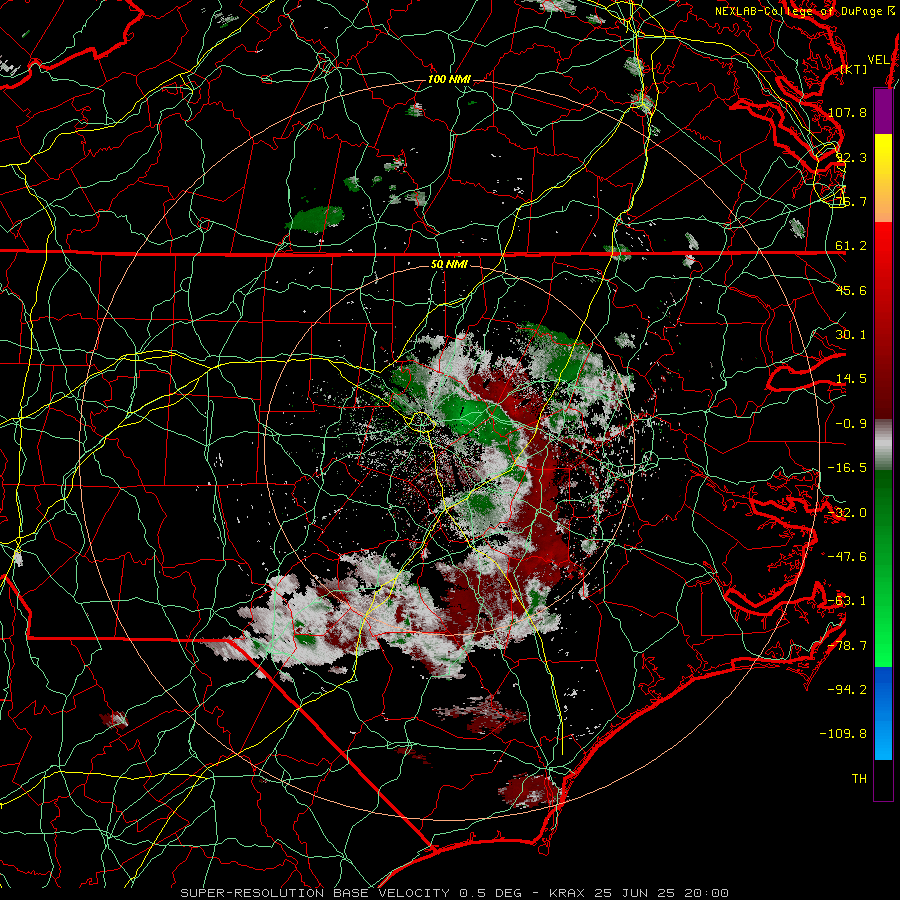Viewport: 900px width, 900px height.
Task: Click the yellow segment of the velocity color bar
Action: point(883,178)
